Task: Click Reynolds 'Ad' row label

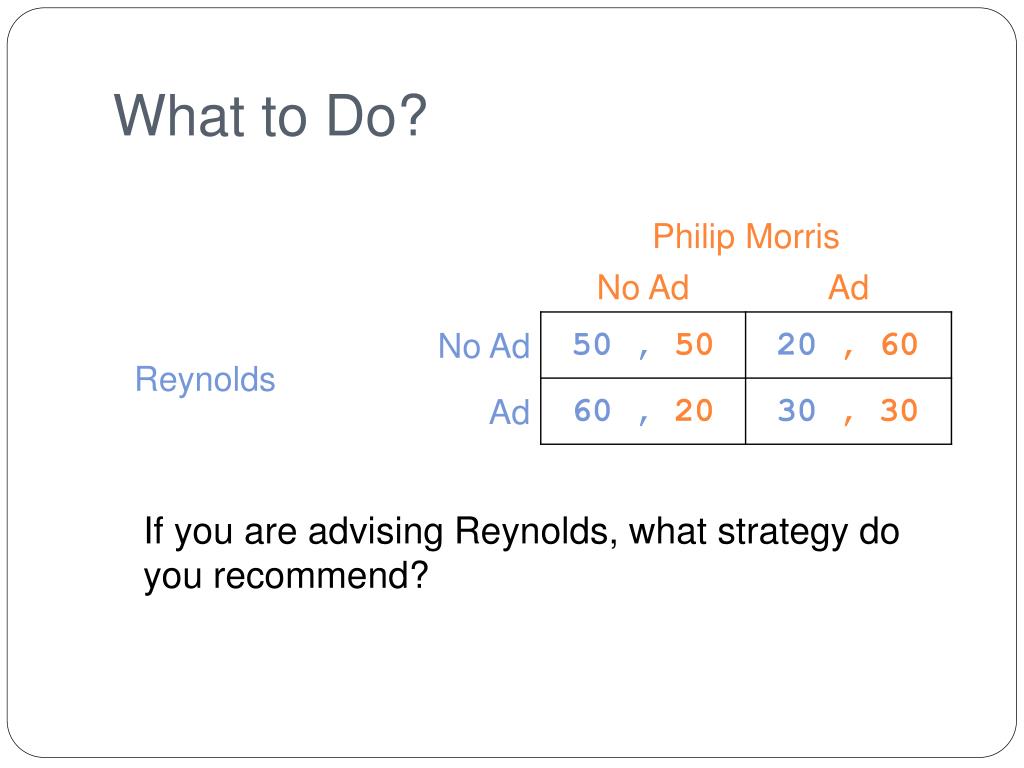Action: (x=509, y=413)
